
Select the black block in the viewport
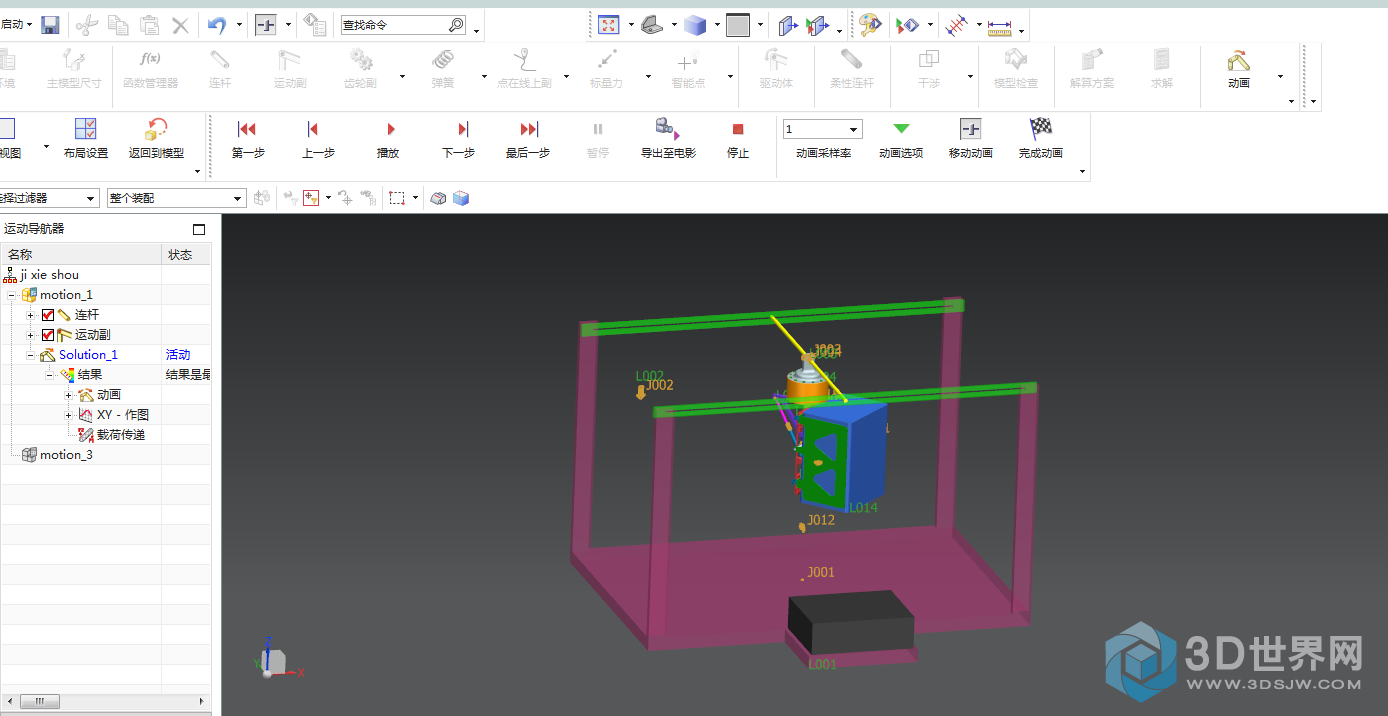(851, 622)
